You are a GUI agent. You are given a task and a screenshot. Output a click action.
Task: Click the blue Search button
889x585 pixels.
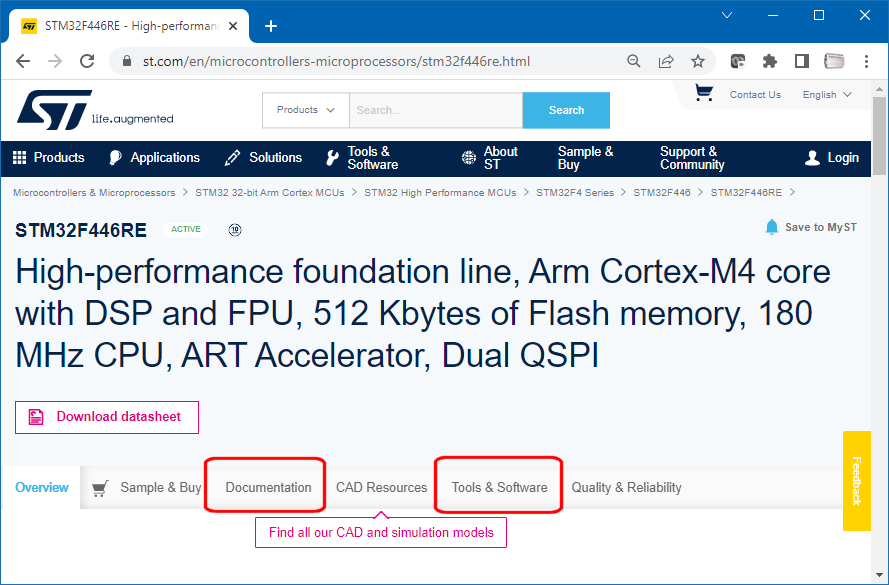point(566,110)
